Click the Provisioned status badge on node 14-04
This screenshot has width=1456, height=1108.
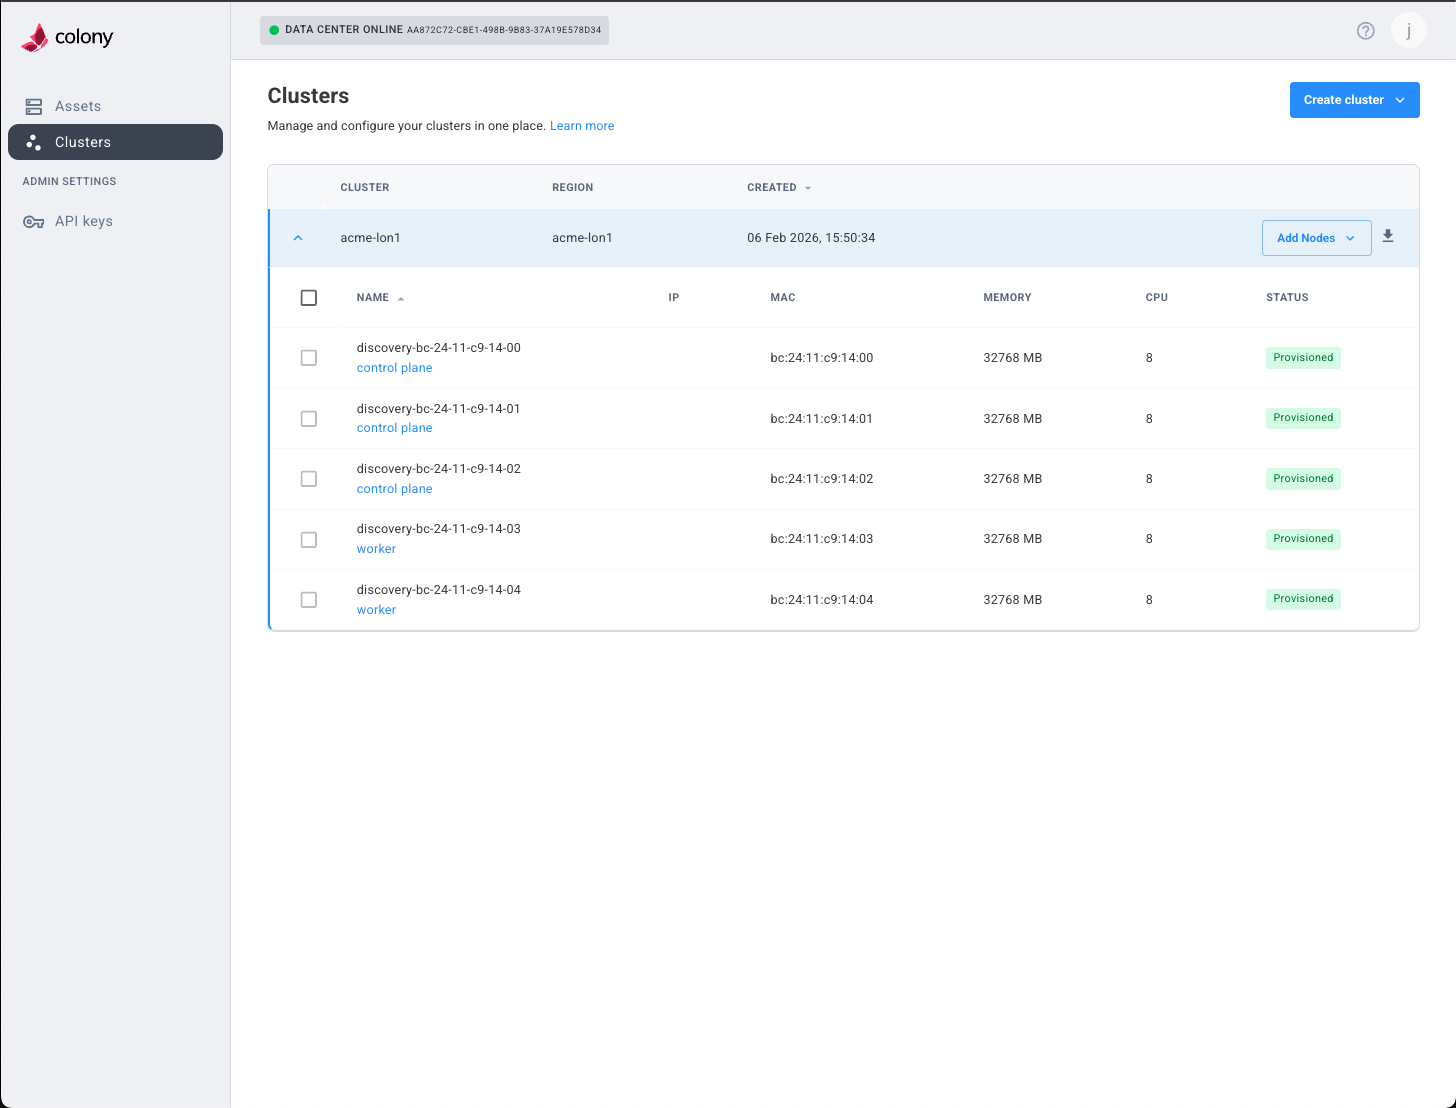point(1303,598)
